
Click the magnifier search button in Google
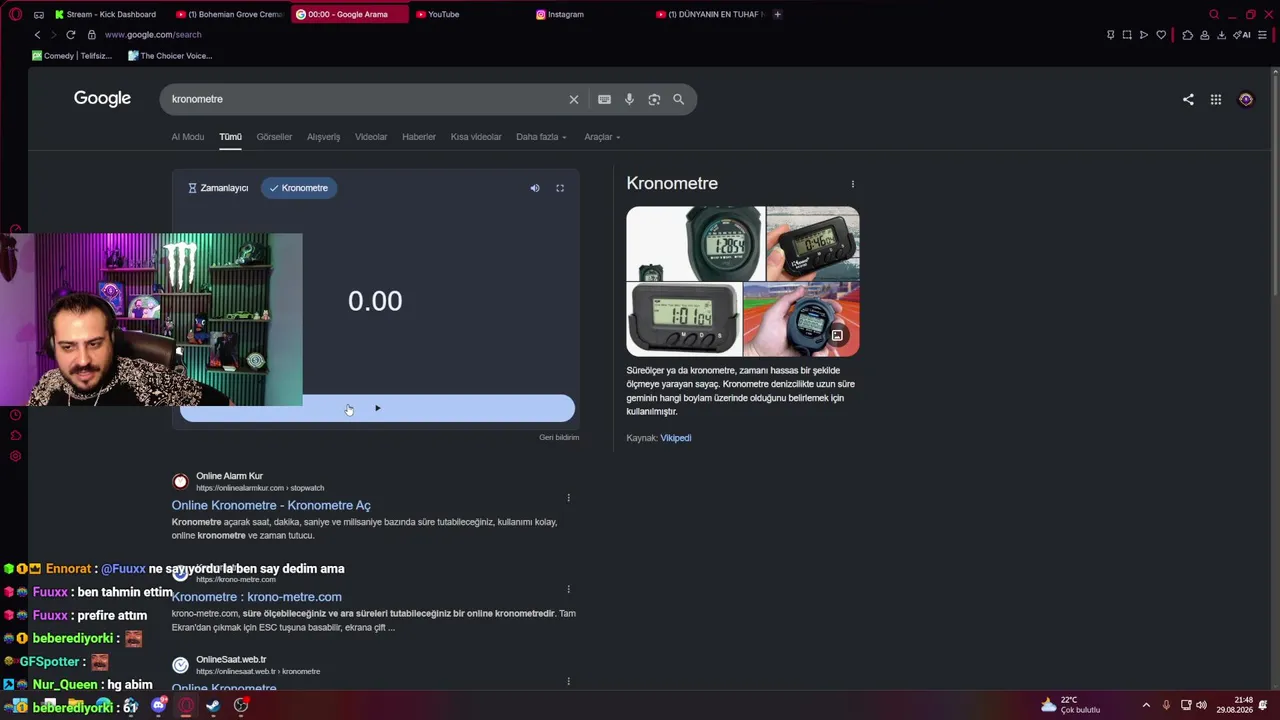[679, 99]
